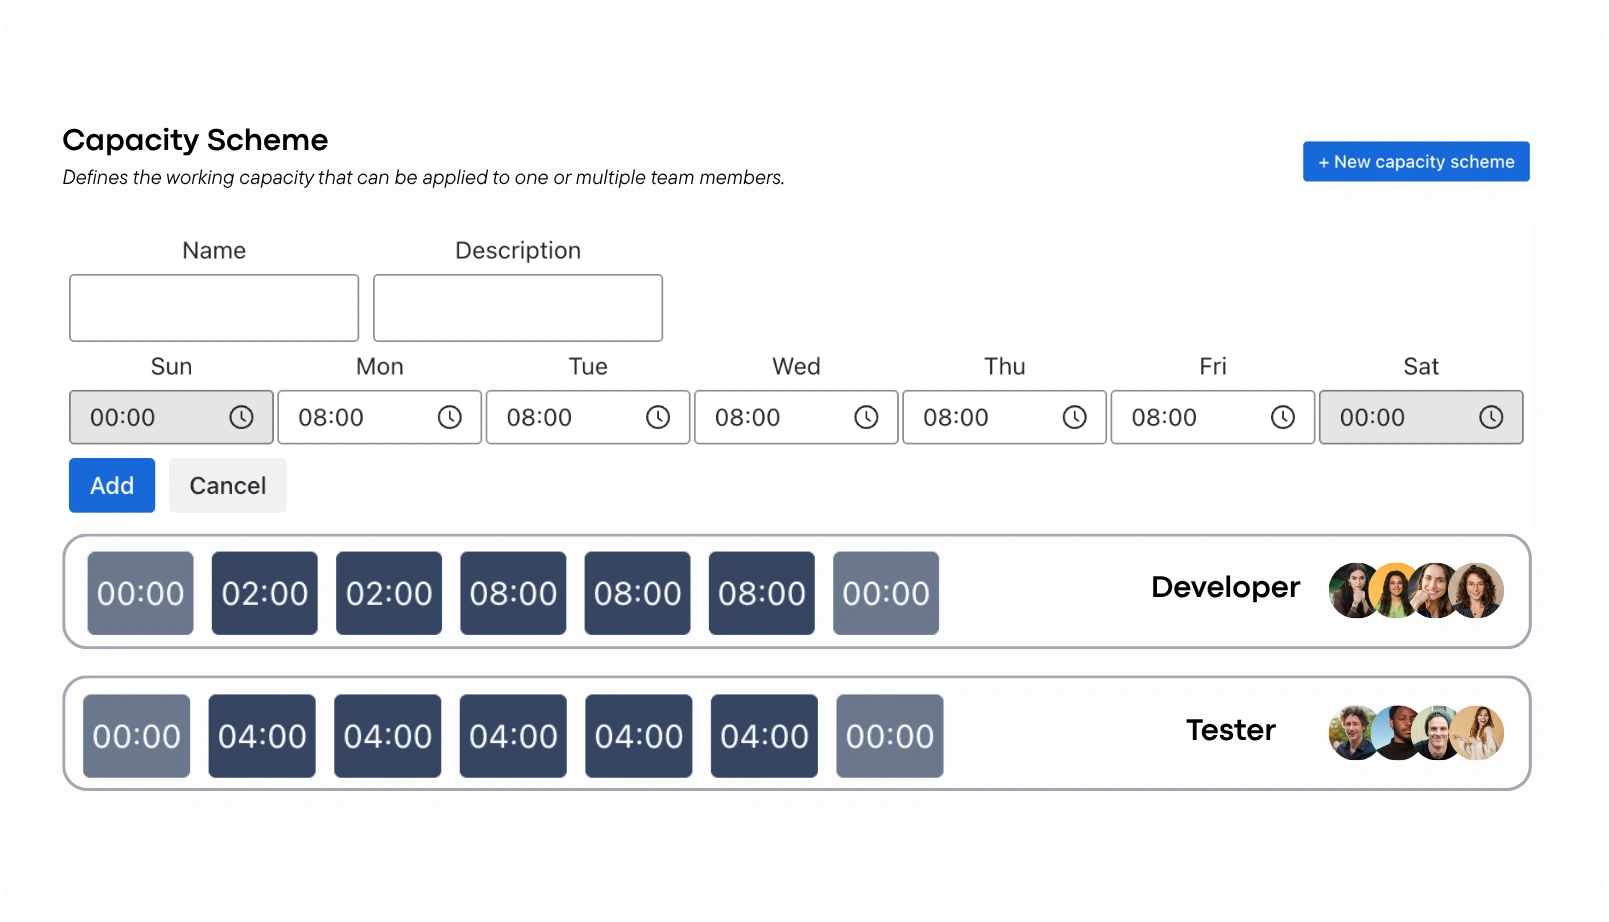This screenshot has height=922, width=1609.
Task: Click the first avatar in Tester row
Action: click(x=1352, y=733)
